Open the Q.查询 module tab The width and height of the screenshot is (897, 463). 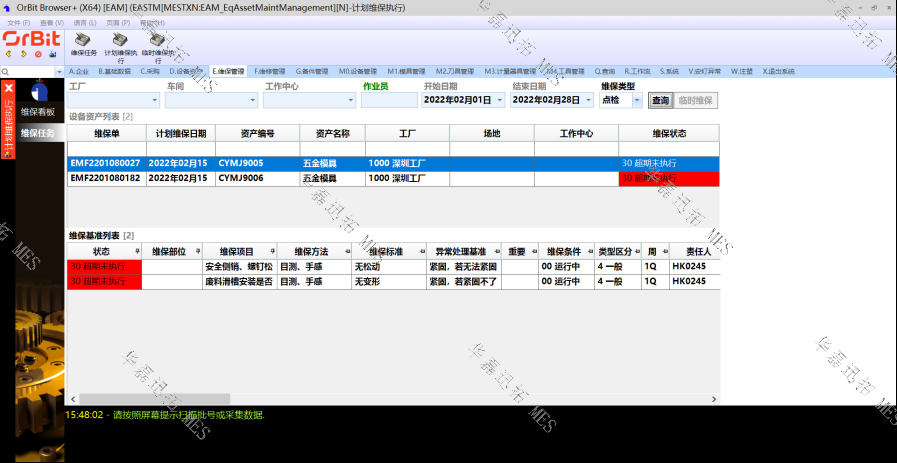click(606, 71)
